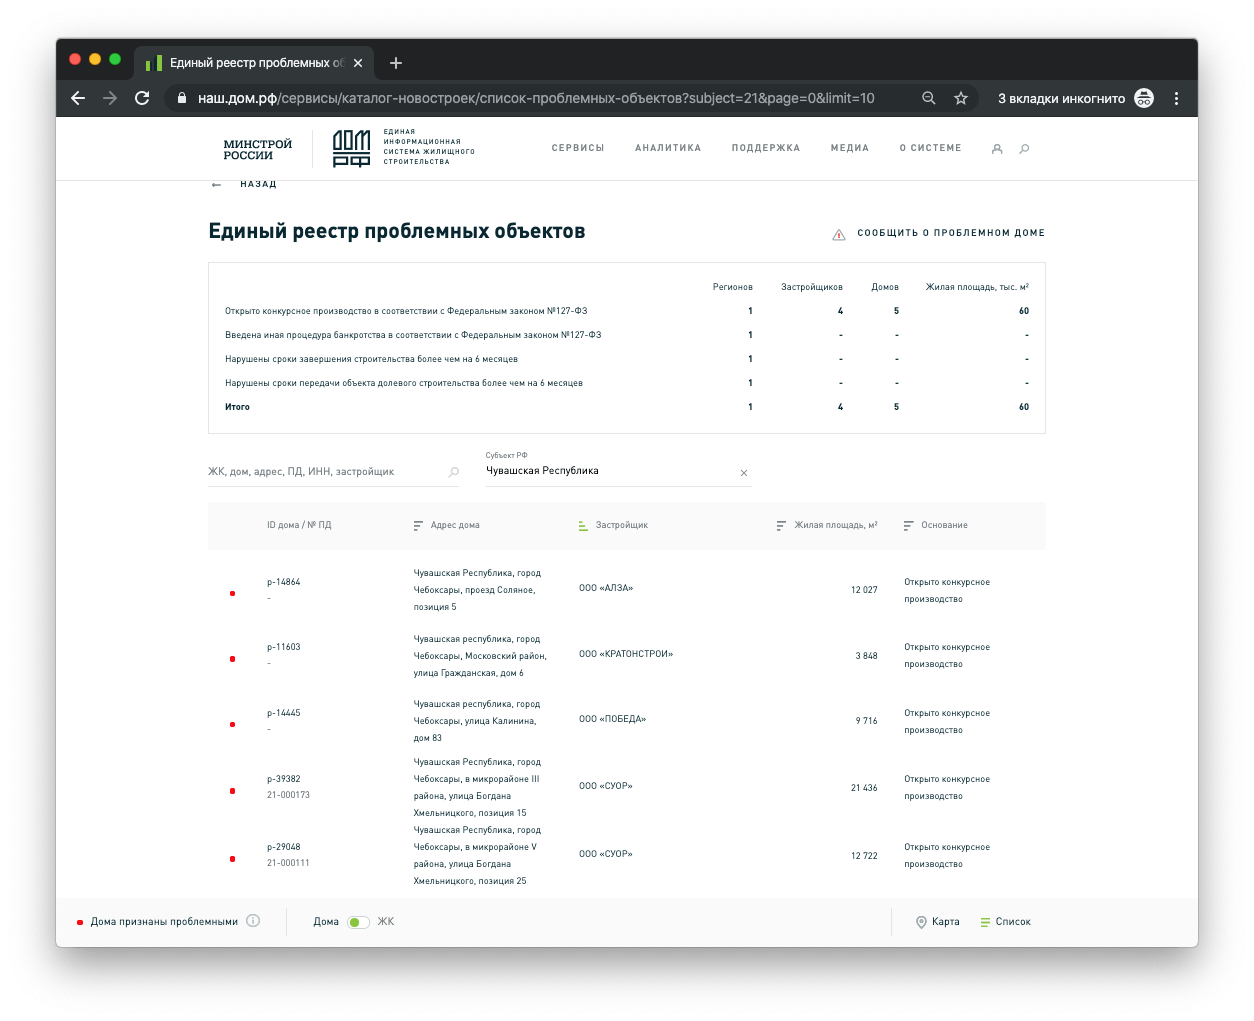Viewport: 1254px width, 1021px height.
Task: Clear the Чувашская Республика region filter
Action: point(744,473)
